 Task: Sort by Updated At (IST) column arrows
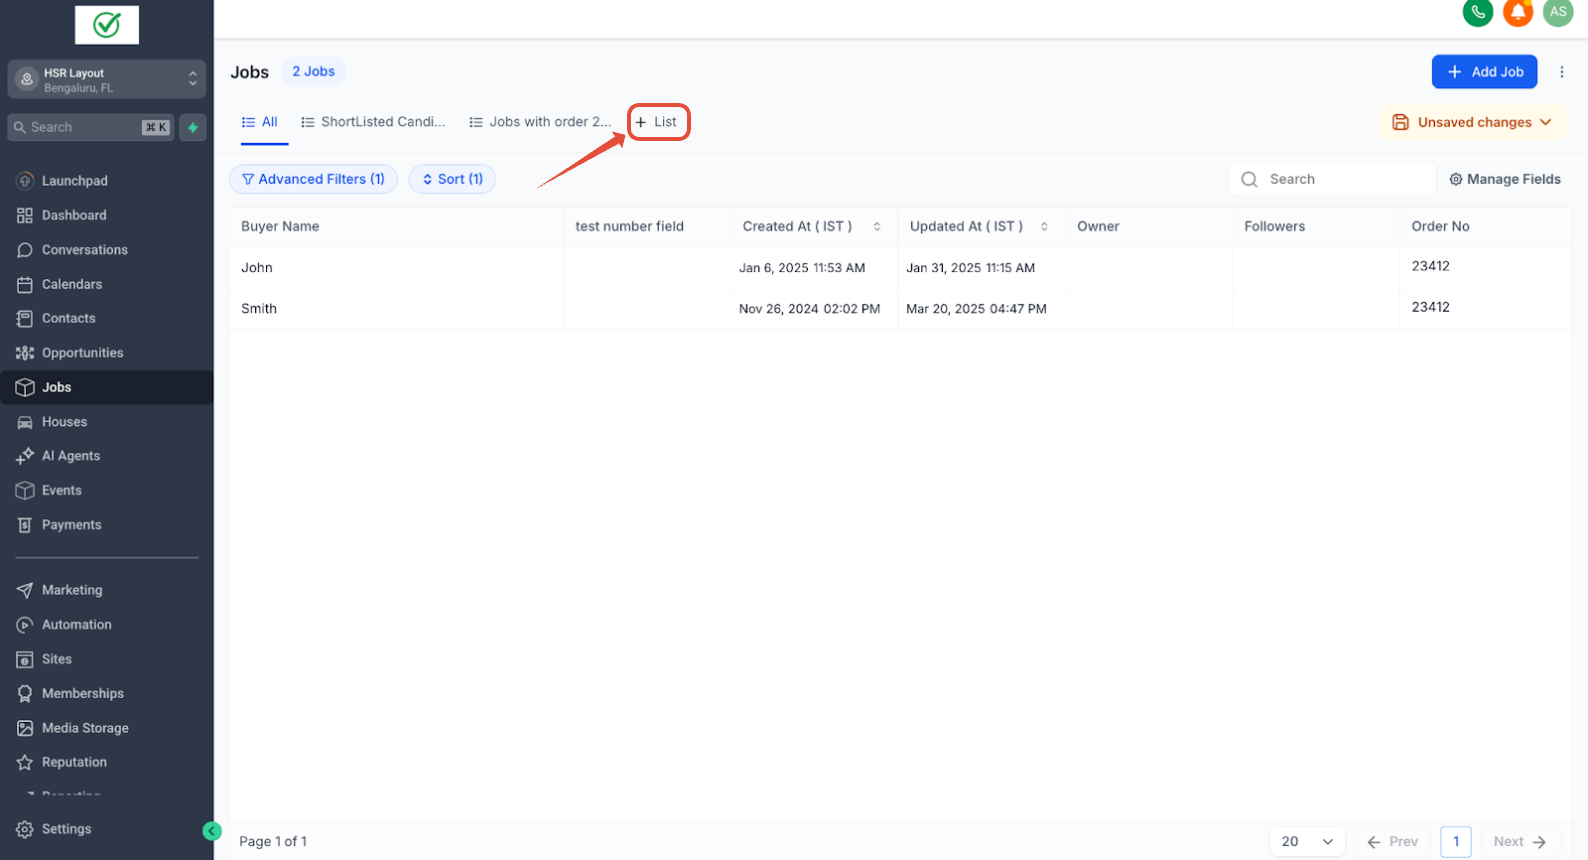click(x=1044, y=227)
